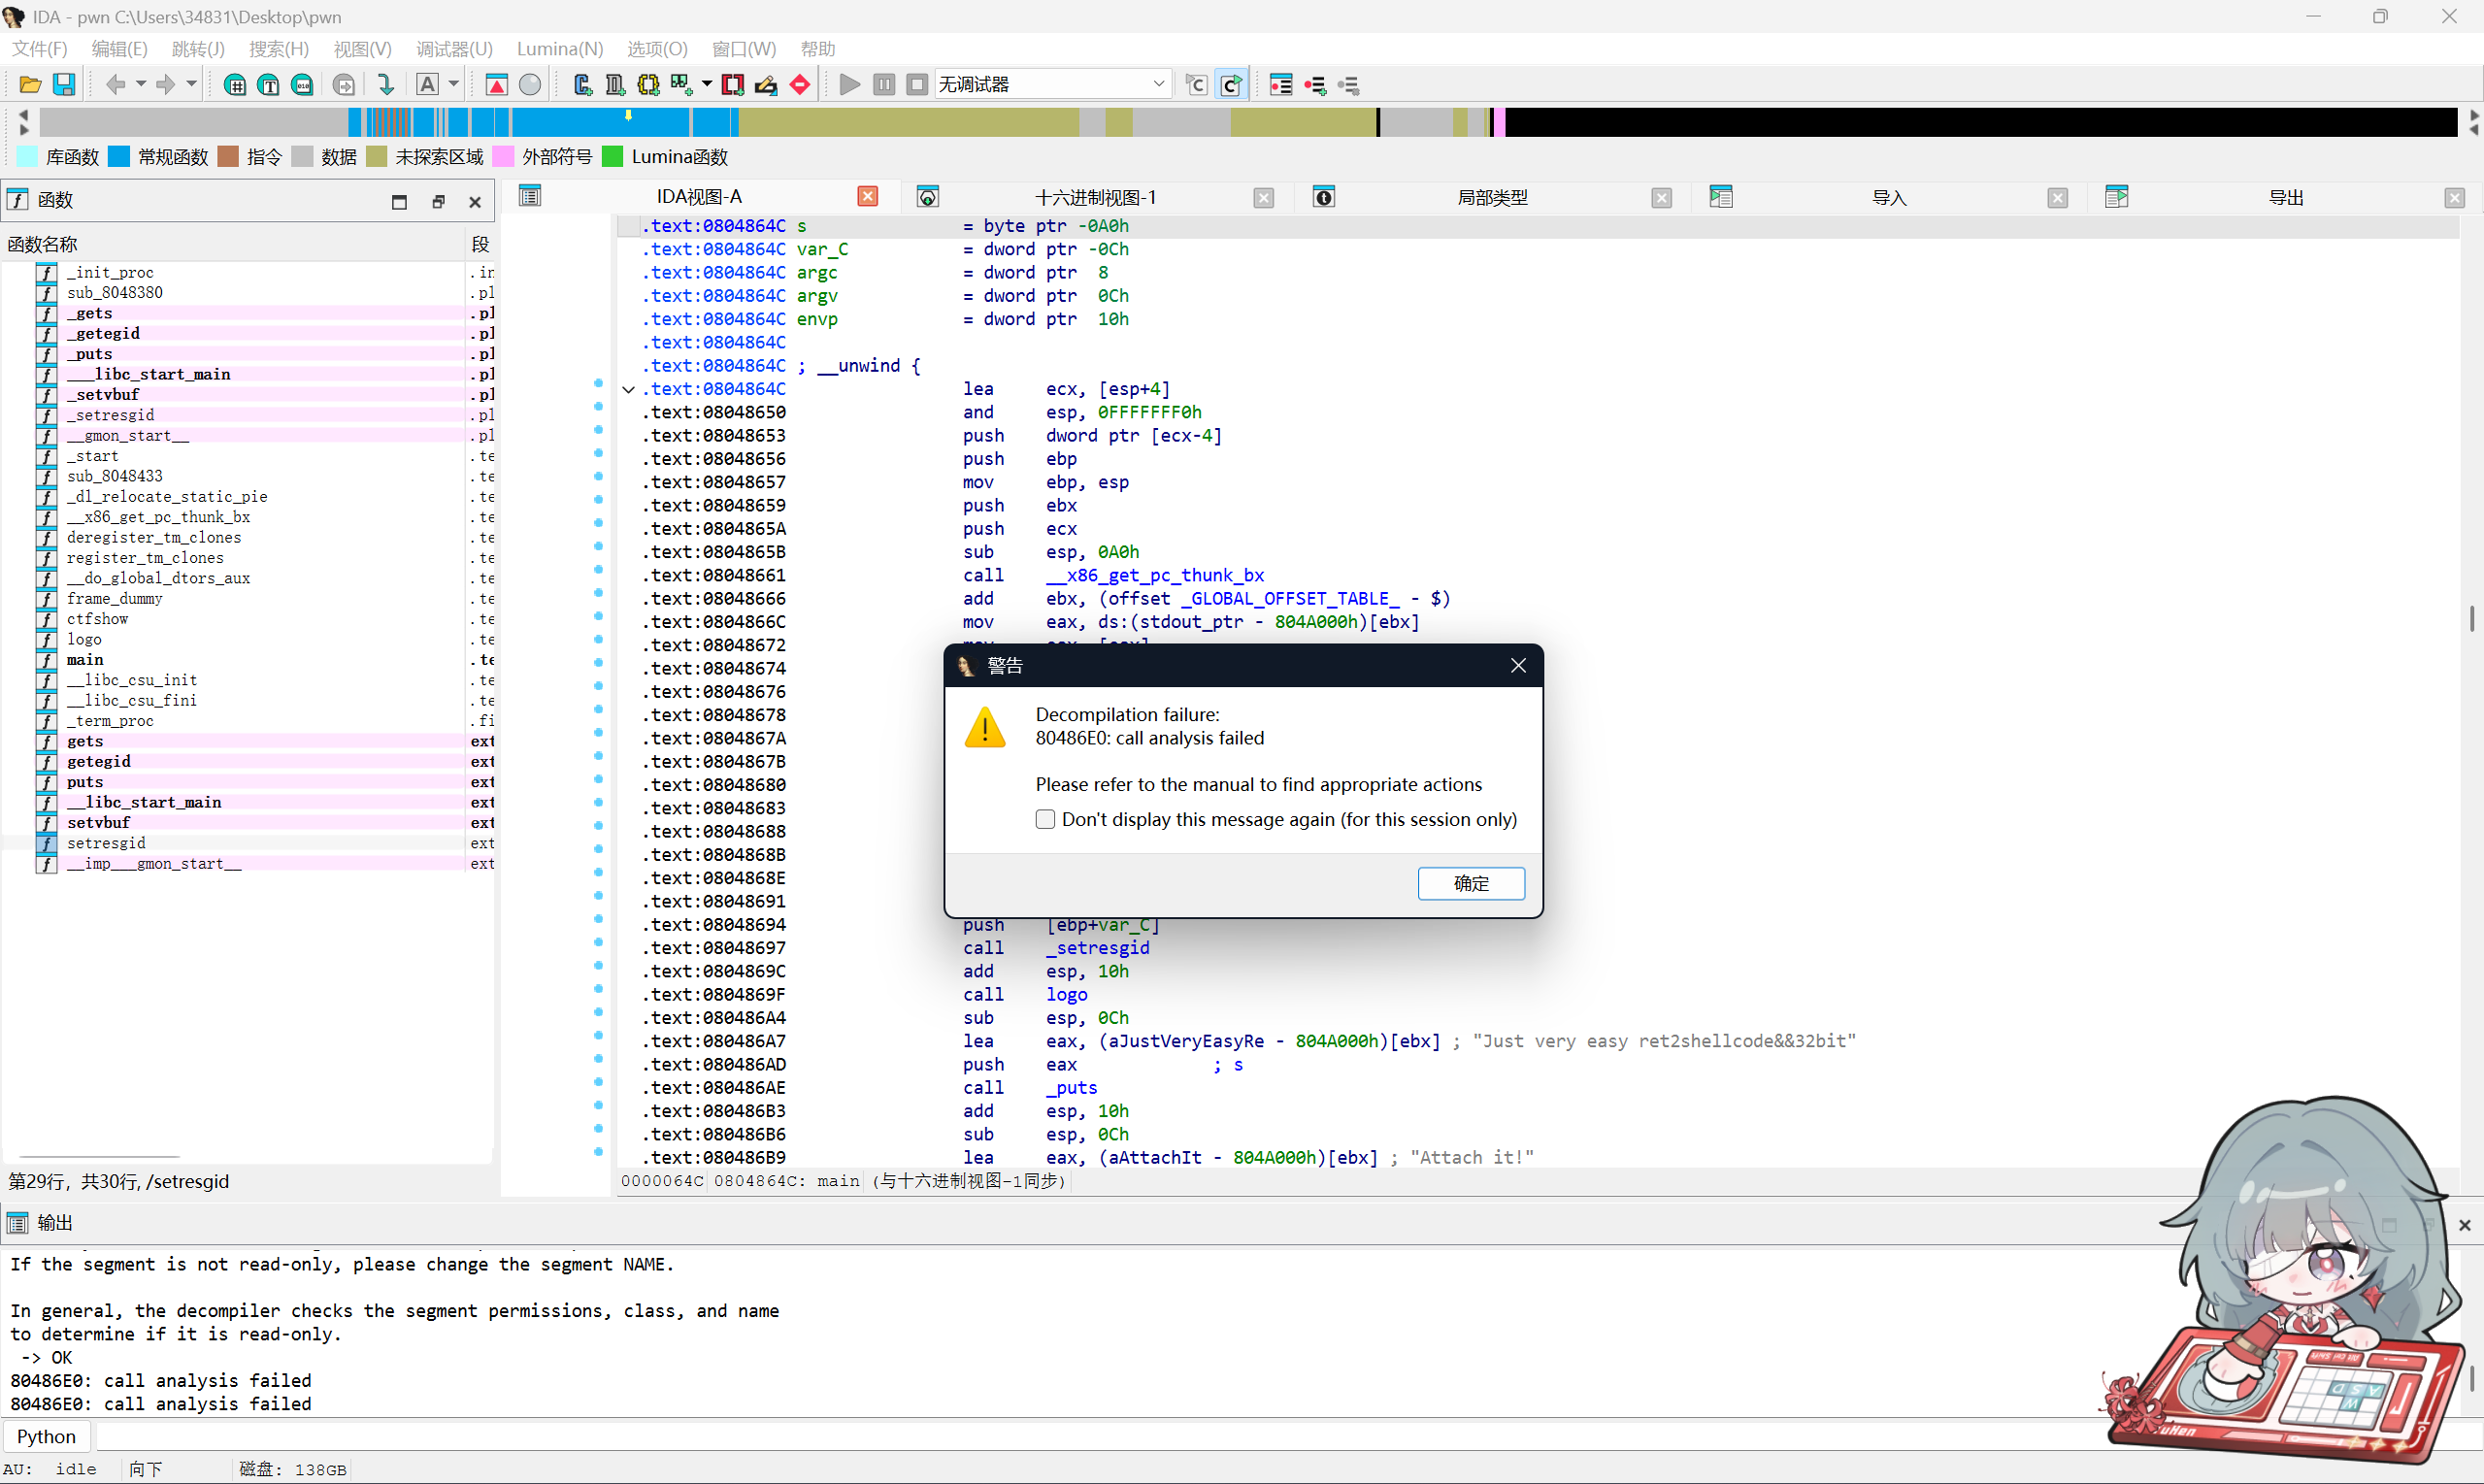
Task: Start the process with the play icon
Action: coord(850,85)
